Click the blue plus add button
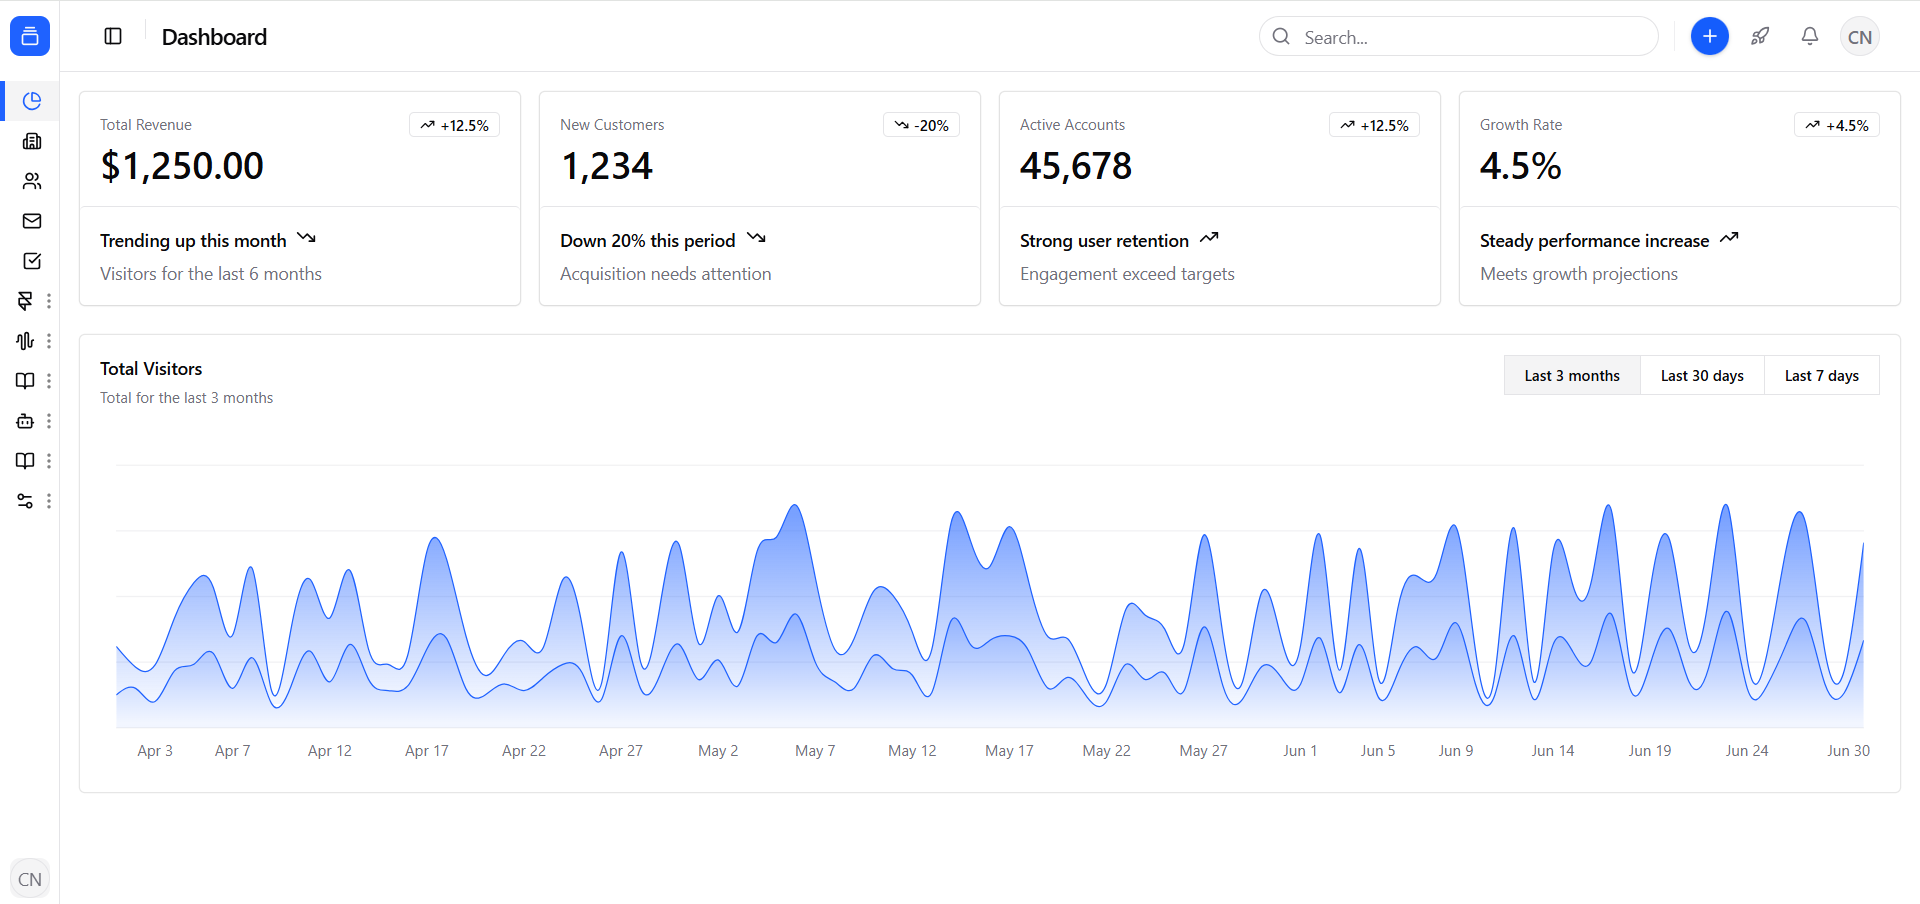The image size is (1920, 904). point(1710,37)
